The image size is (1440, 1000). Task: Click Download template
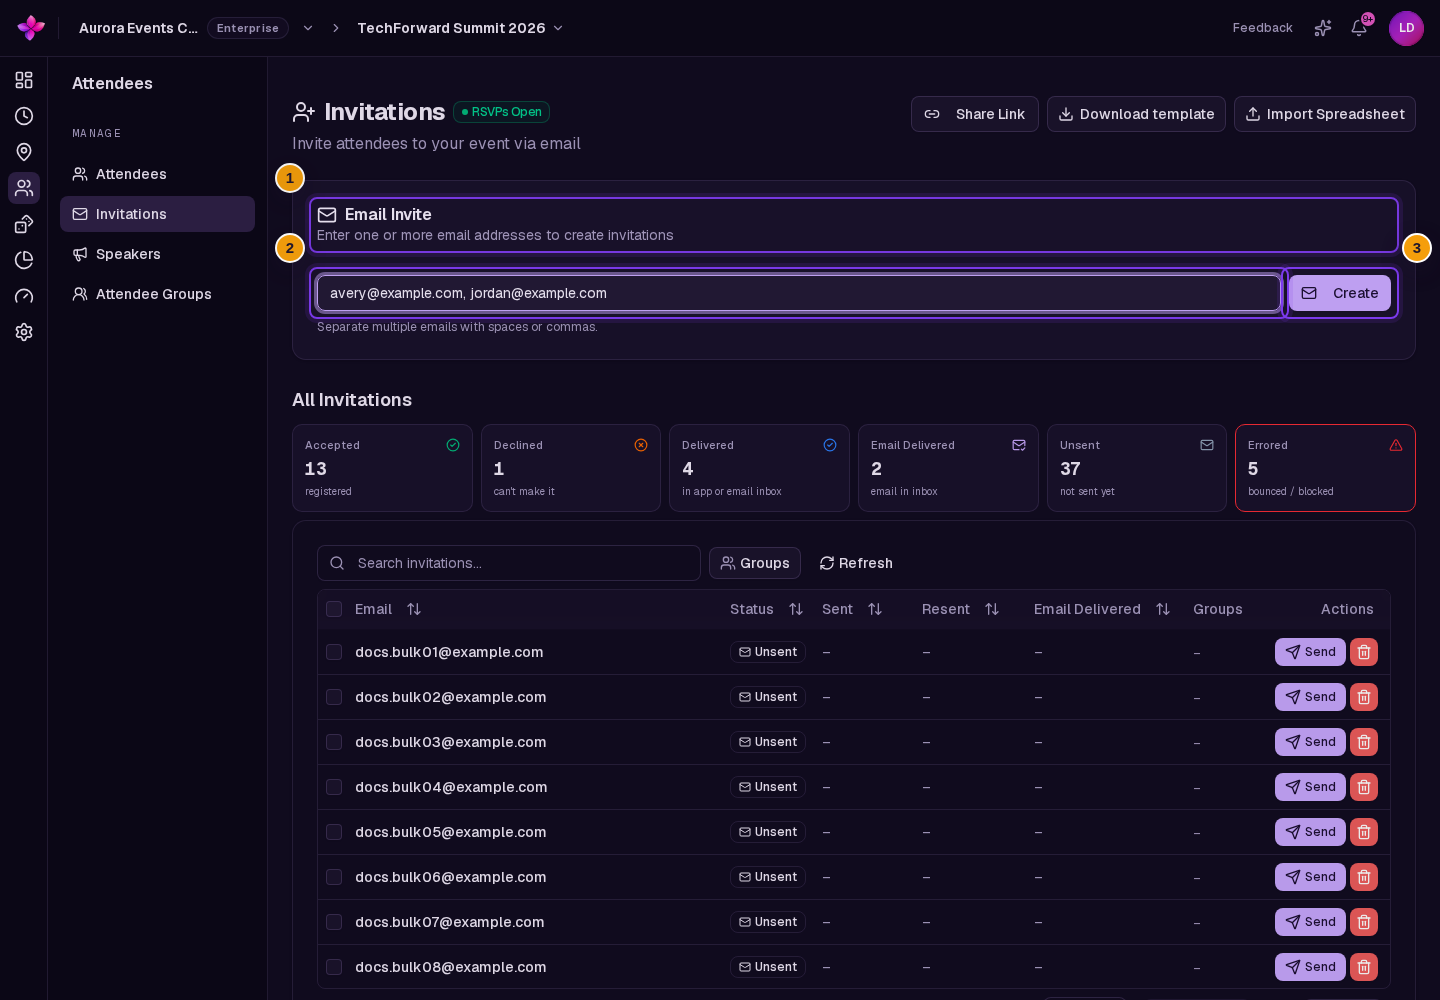point(1136,114)
